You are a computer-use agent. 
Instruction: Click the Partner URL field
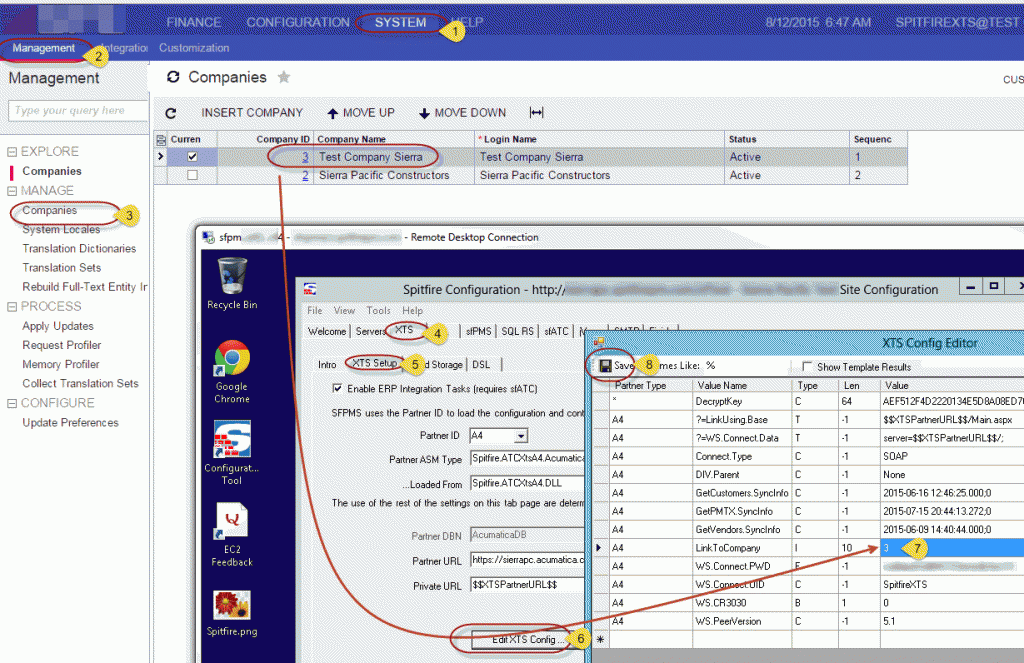point(527,560)
